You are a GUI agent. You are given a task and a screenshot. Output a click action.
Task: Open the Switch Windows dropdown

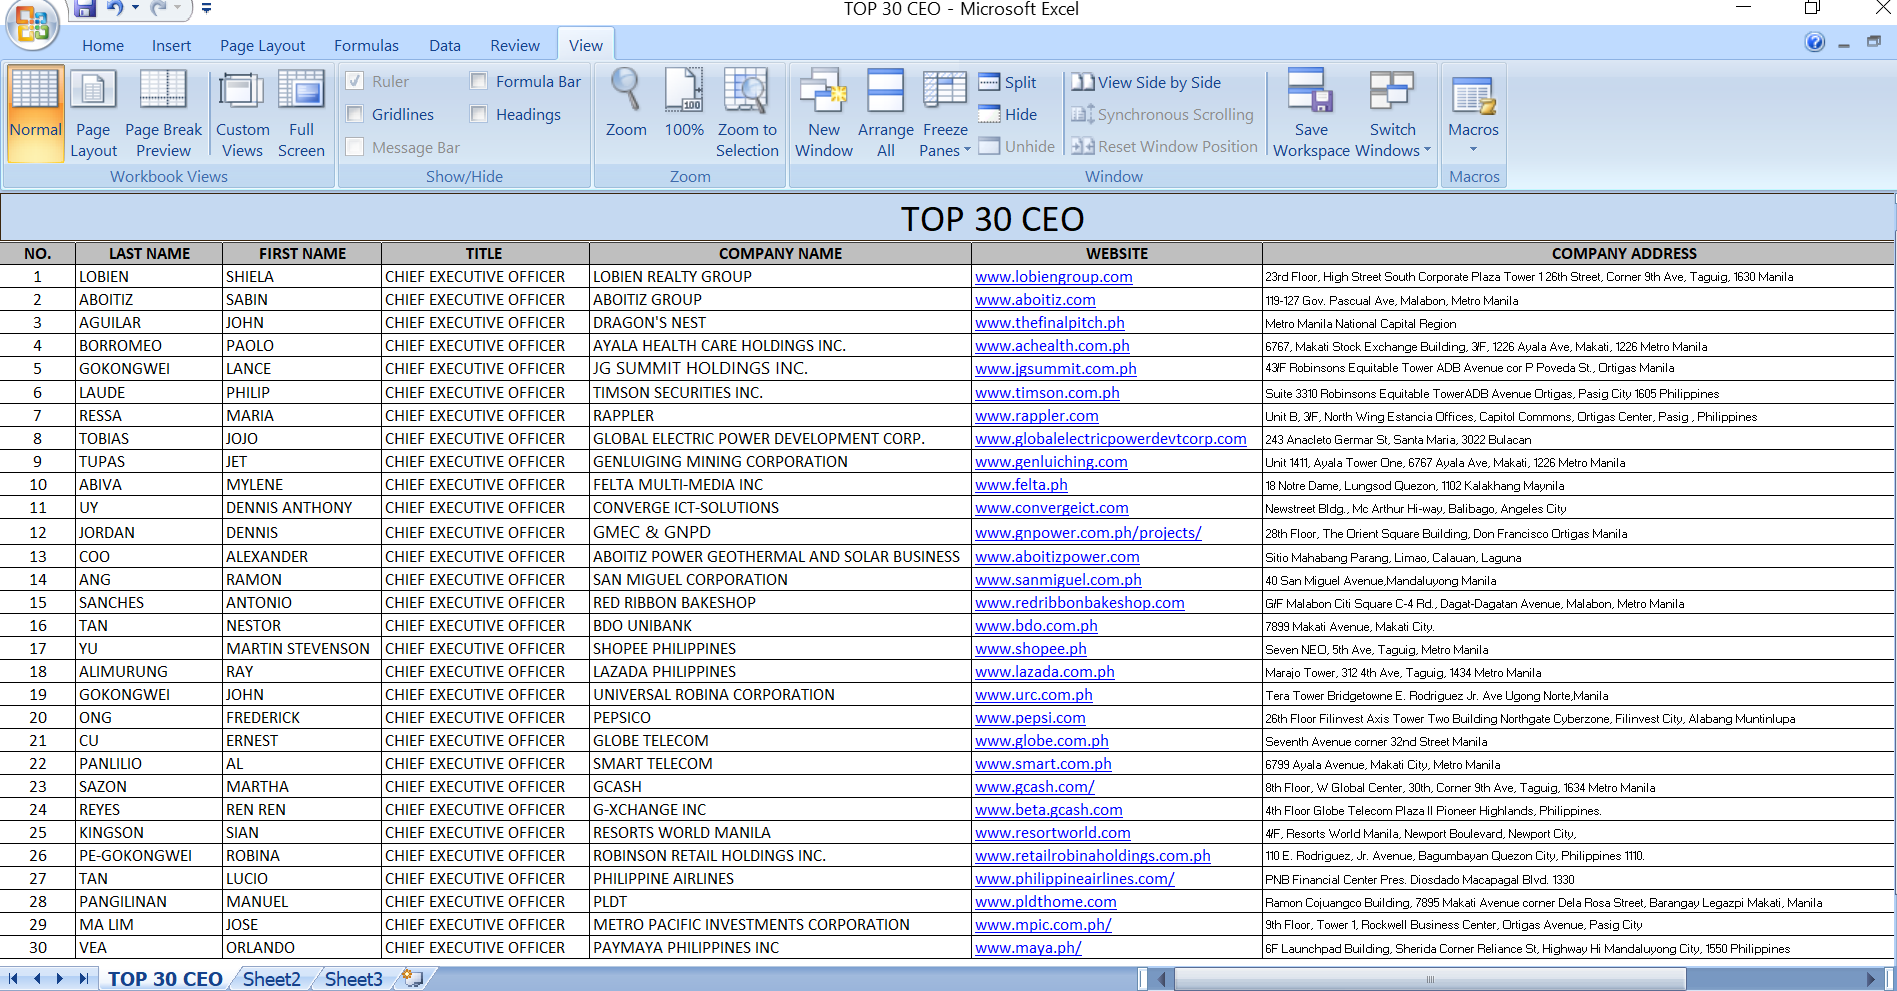coord(1393,113)
